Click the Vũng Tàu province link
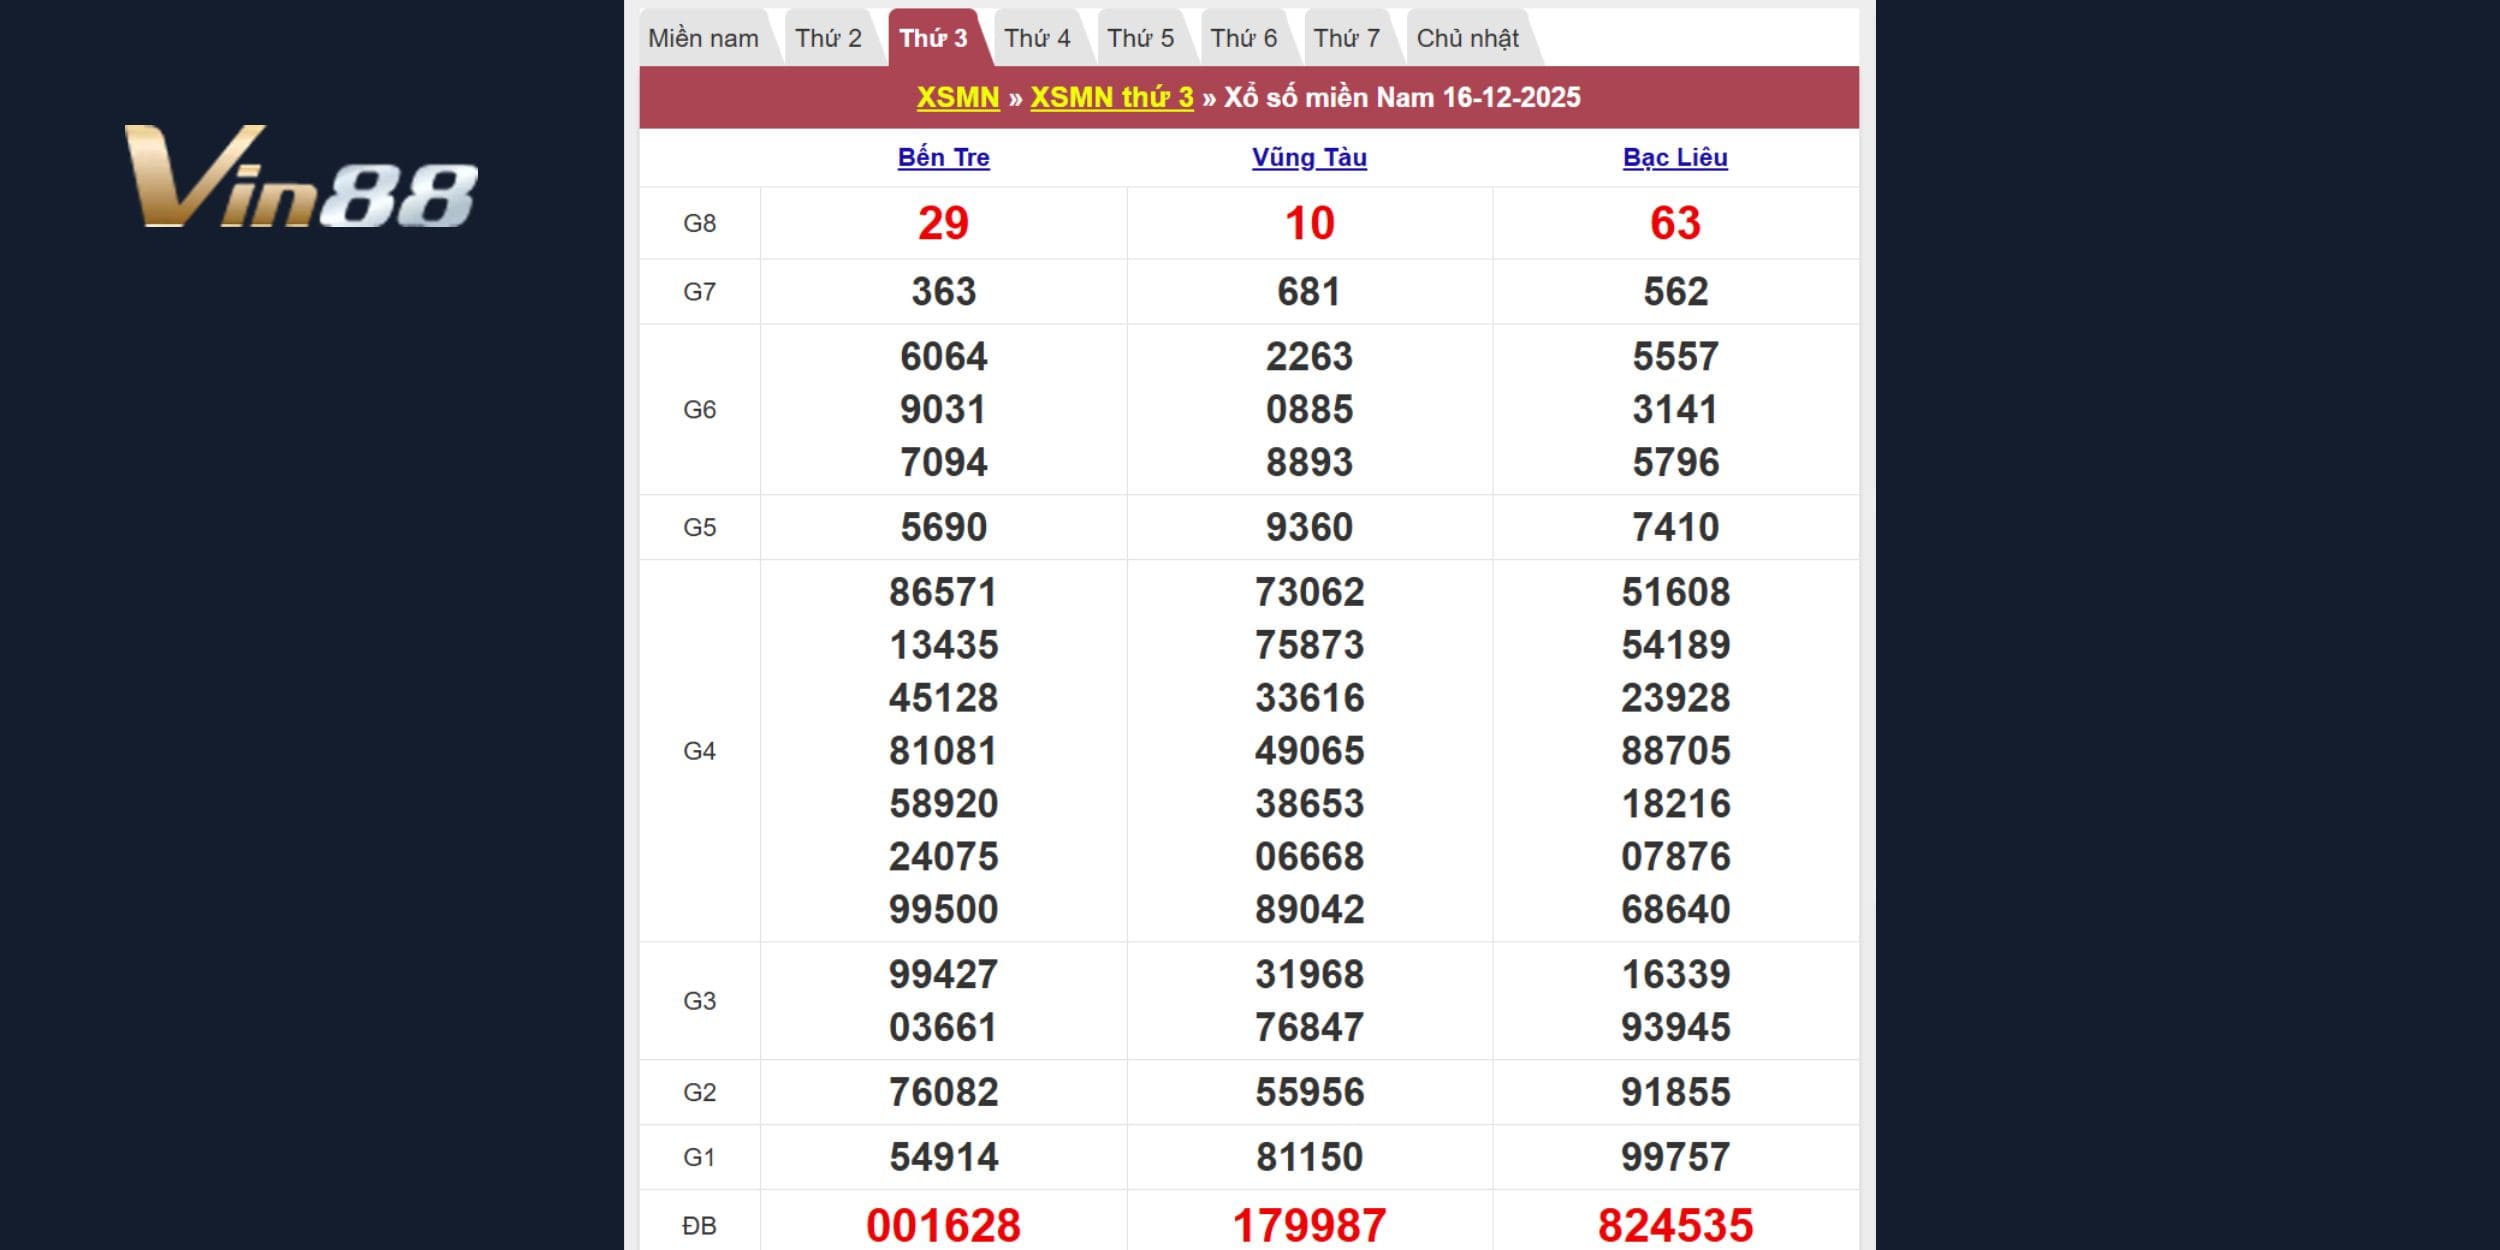 [x=1309, y=158]
